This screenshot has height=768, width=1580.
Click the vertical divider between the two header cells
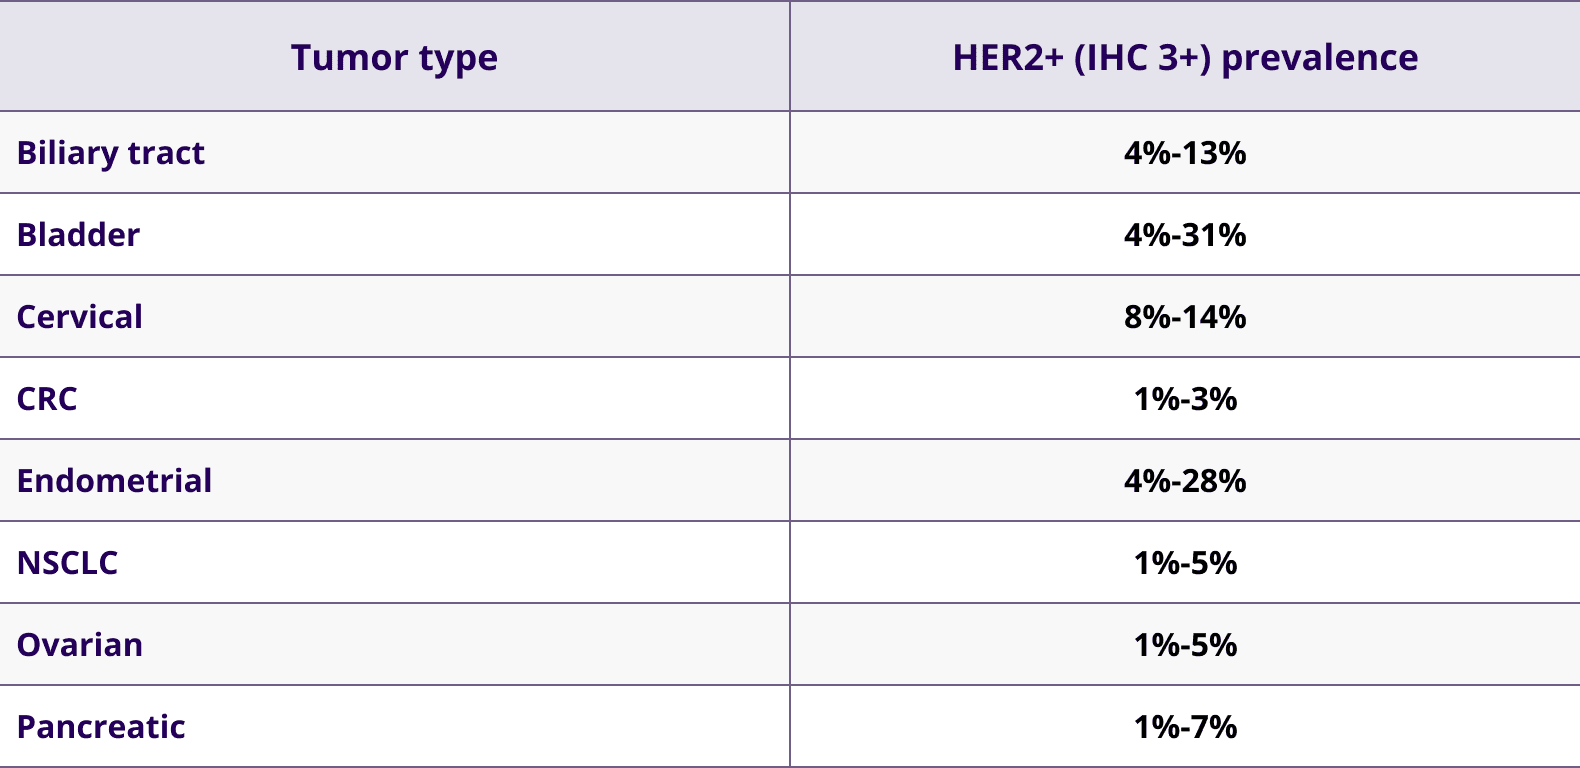[790, 56]
